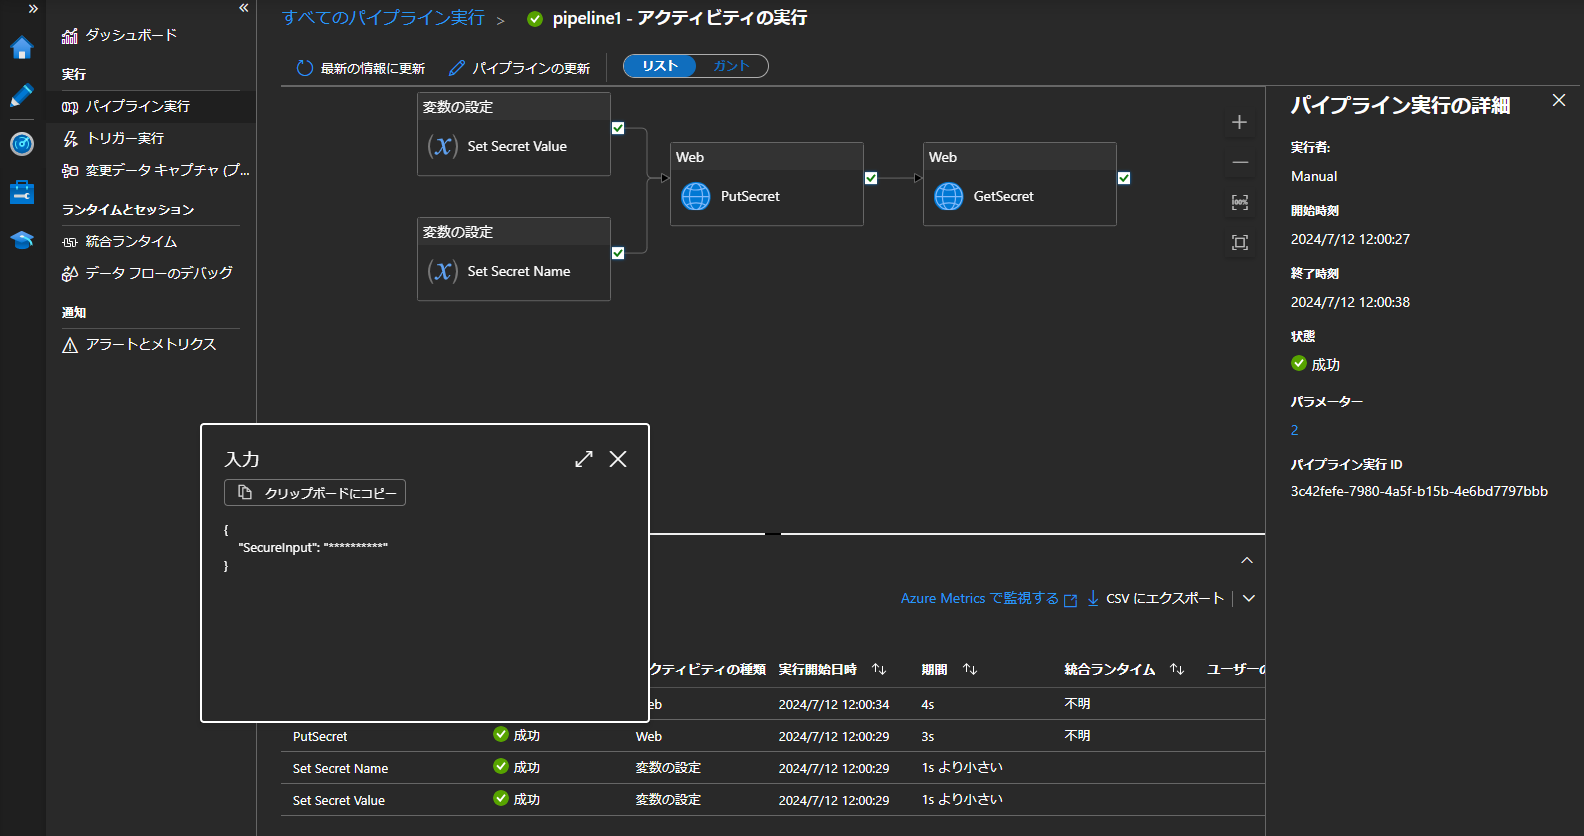Click success checkmark on Set Secret Name node
This screenshot has height=836, width=1584.
618,253
